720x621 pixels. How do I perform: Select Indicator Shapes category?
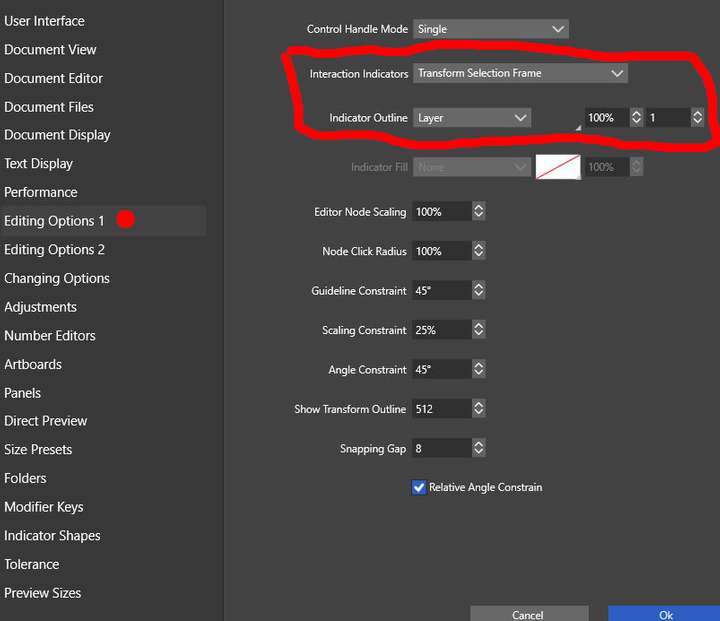(52, 536)
